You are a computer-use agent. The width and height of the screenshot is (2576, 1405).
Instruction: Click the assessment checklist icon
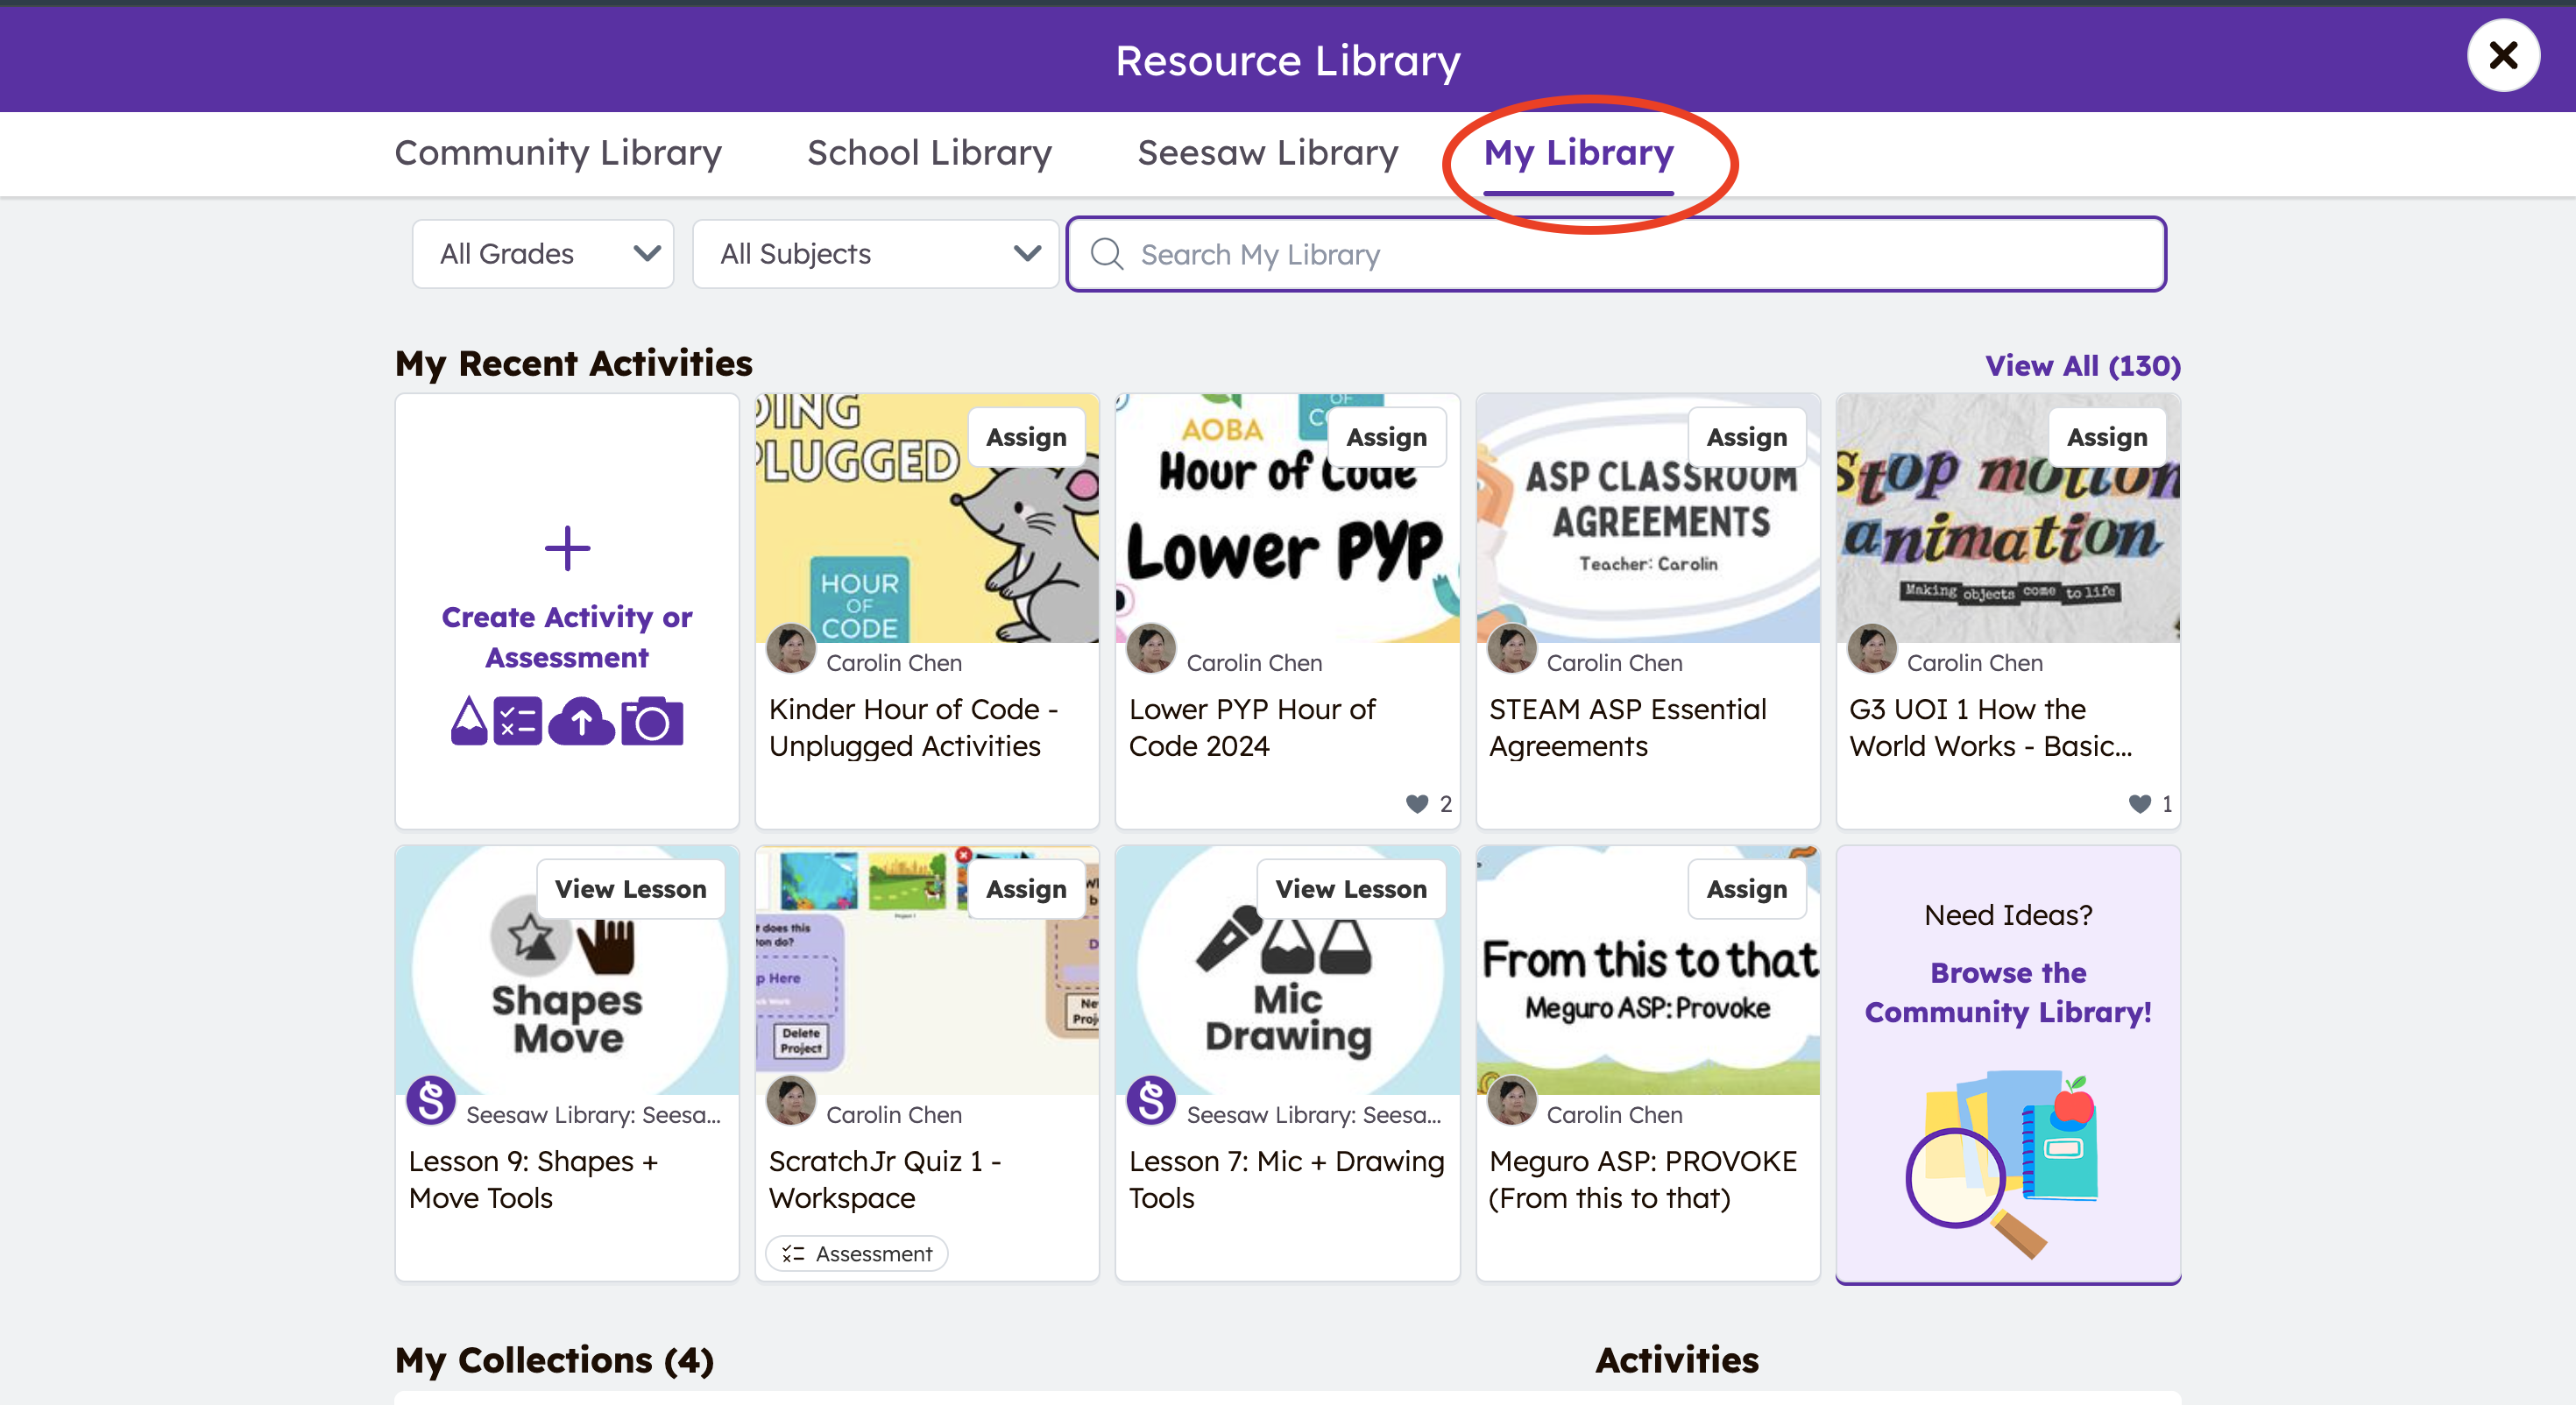point(518,721)
